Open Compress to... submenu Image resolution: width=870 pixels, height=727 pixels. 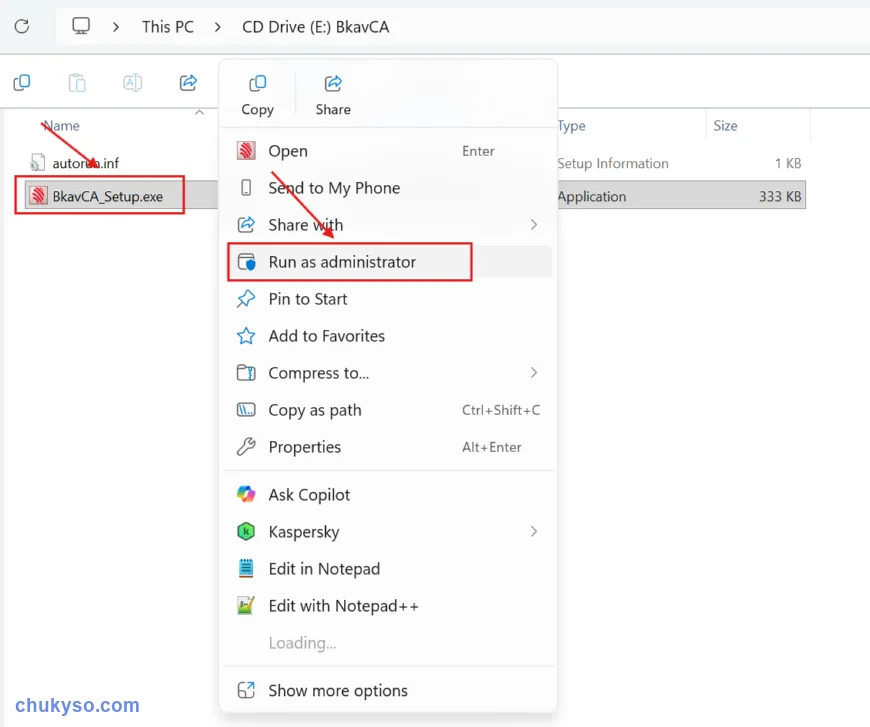pyautogui.click(x=388, y=373)
